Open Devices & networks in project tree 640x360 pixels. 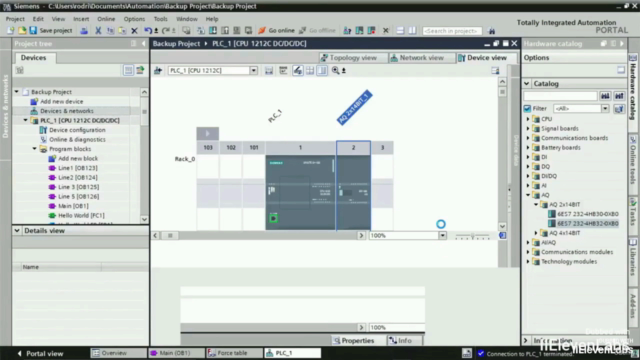point(67,111)
